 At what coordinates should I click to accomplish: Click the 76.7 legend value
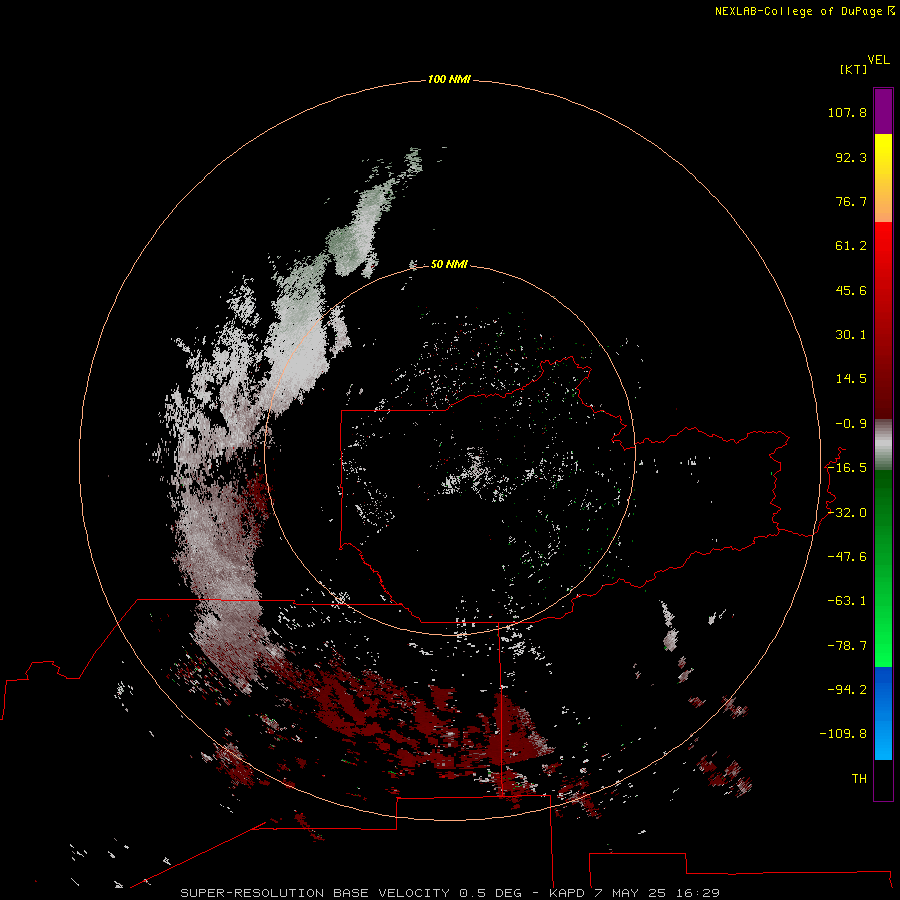pos(851,201)
